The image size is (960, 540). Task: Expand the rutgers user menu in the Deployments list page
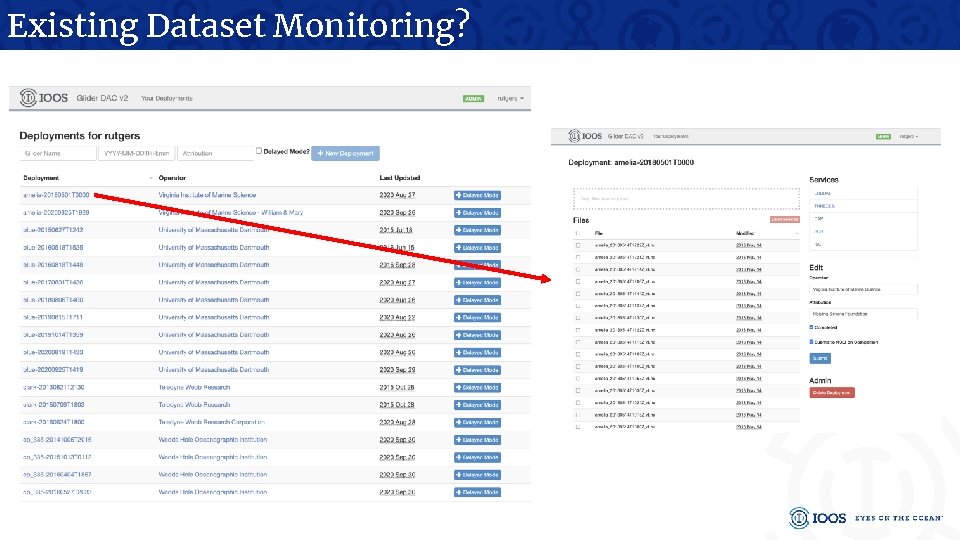point(510,98)
